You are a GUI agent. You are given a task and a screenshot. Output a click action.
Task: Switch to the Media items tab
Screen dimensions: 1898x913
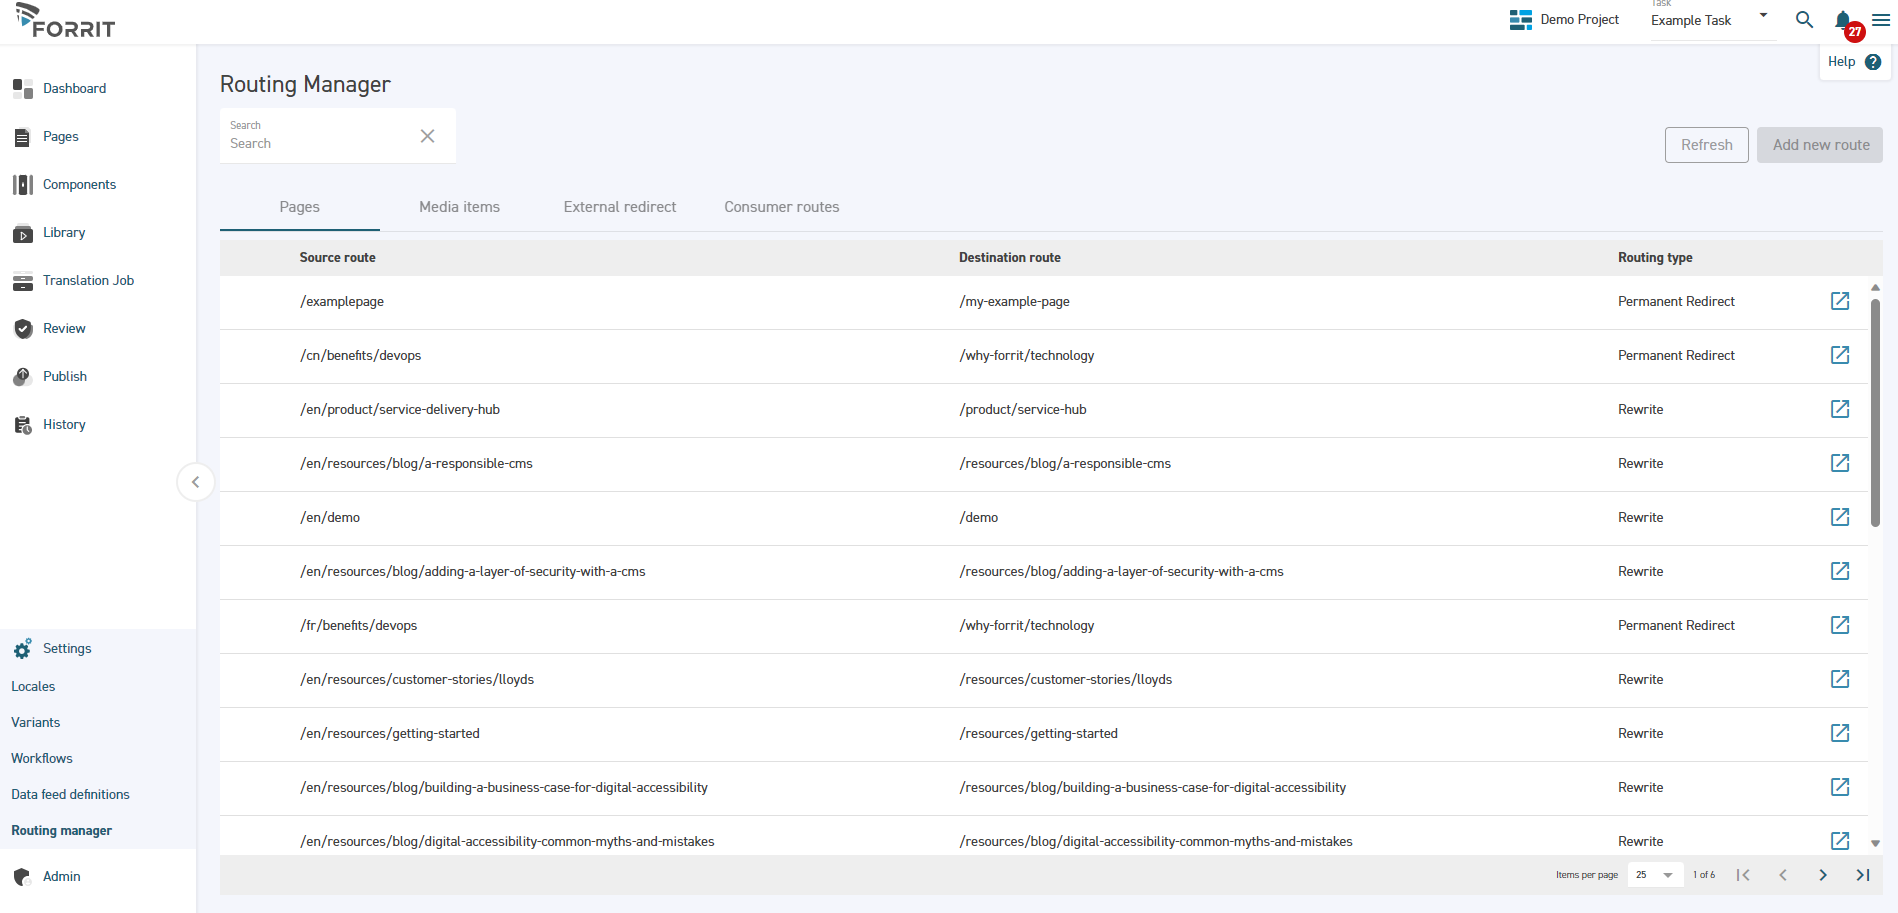tap(459, 207)
